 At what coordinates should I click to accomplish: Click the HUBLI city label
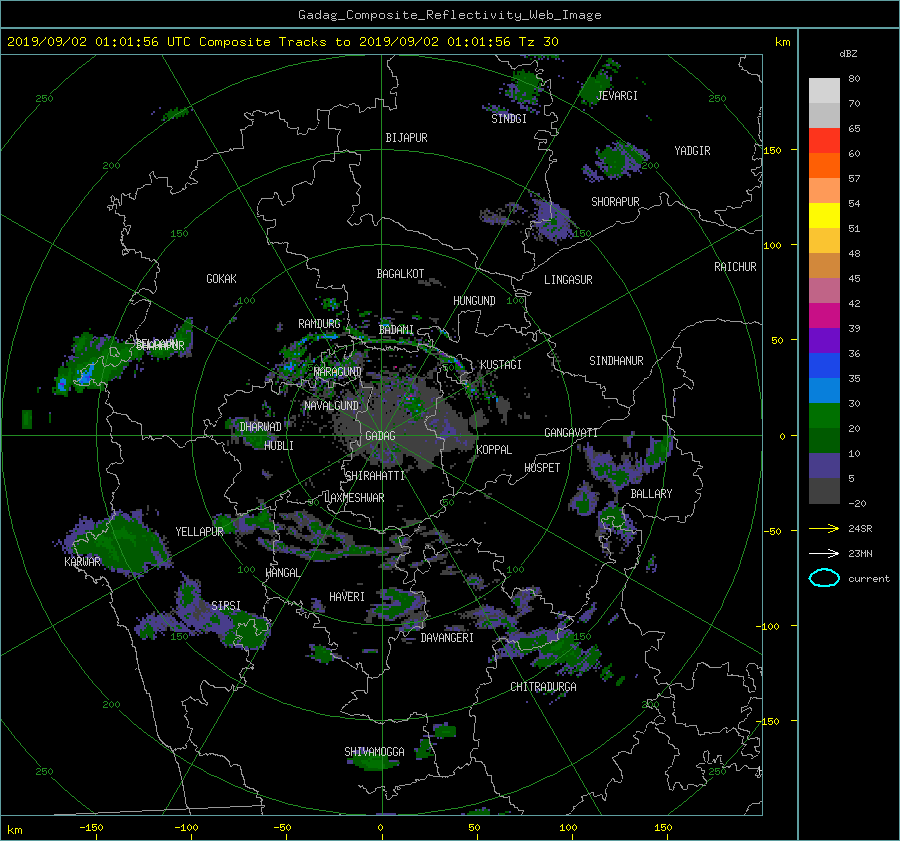tap(279, 446)
